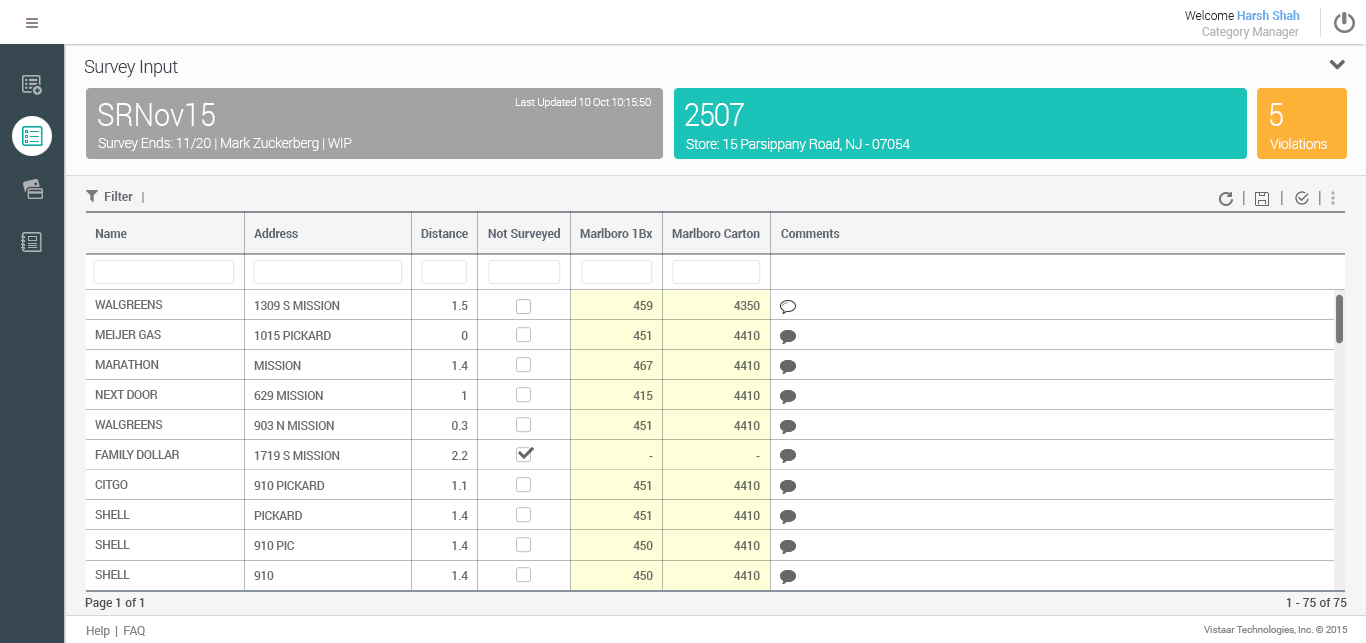Click the checkmark submit icon in toolbar
This screenshot has width=1366, height=643.
(x=1301, y=198)
